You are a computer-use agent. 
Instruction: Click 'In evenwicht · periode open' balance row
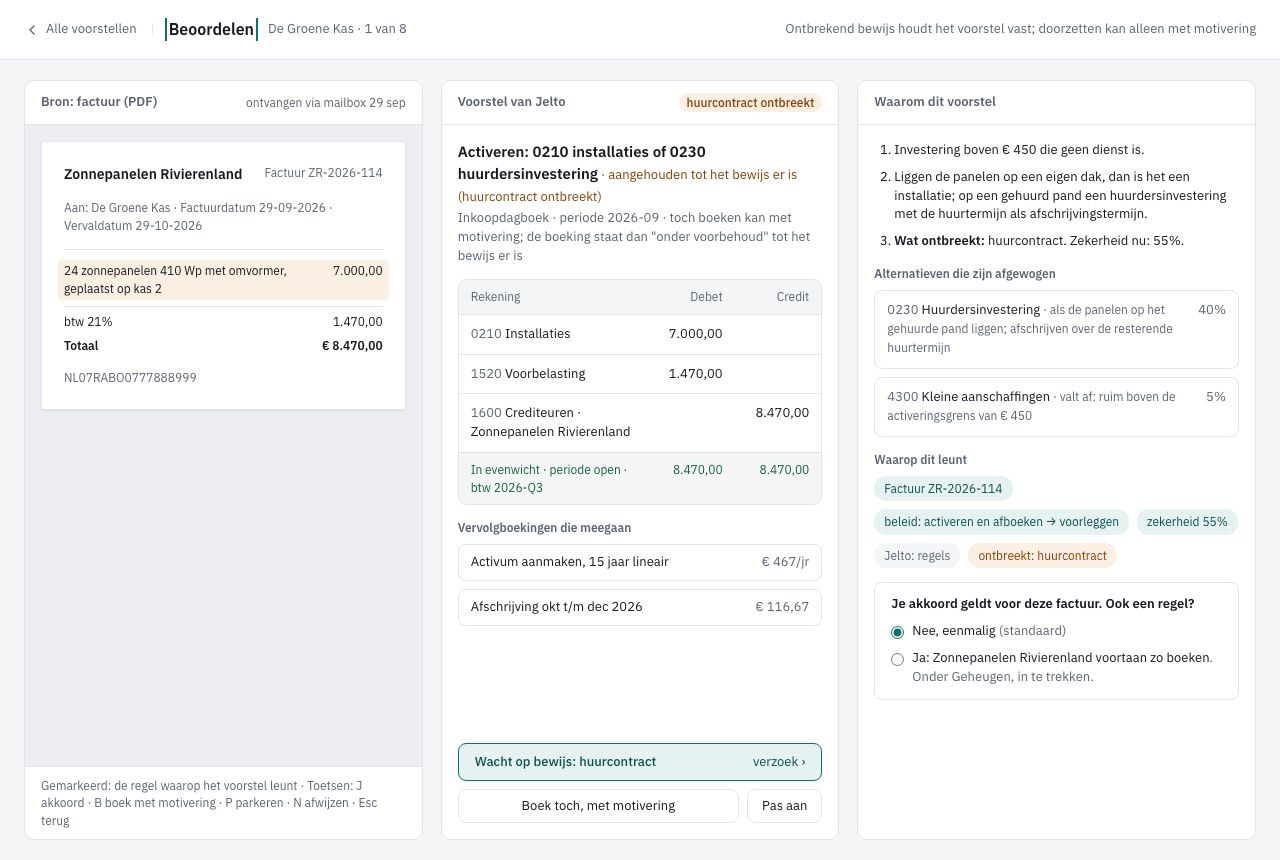640,479
